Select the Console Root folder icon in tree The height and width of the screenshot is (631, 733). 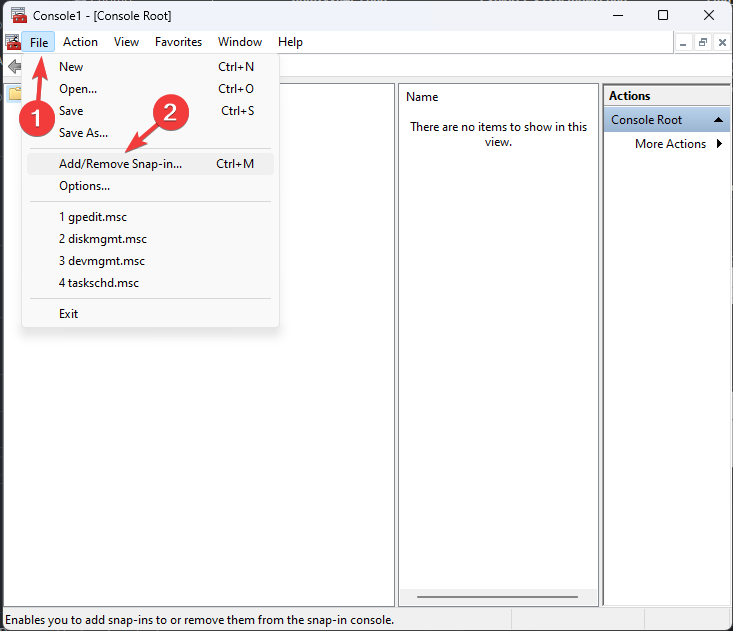pos(15,93)
